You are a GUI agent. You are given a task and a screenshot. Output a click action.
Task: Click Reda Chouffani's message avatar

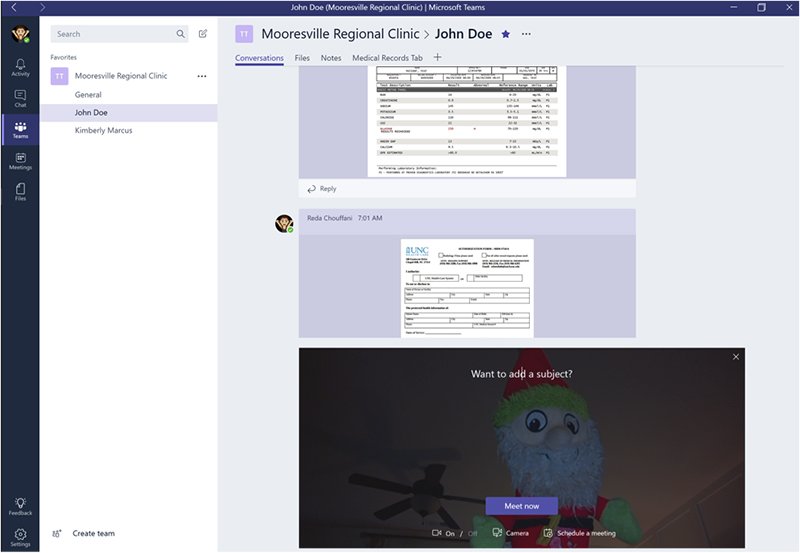(284, 223)
